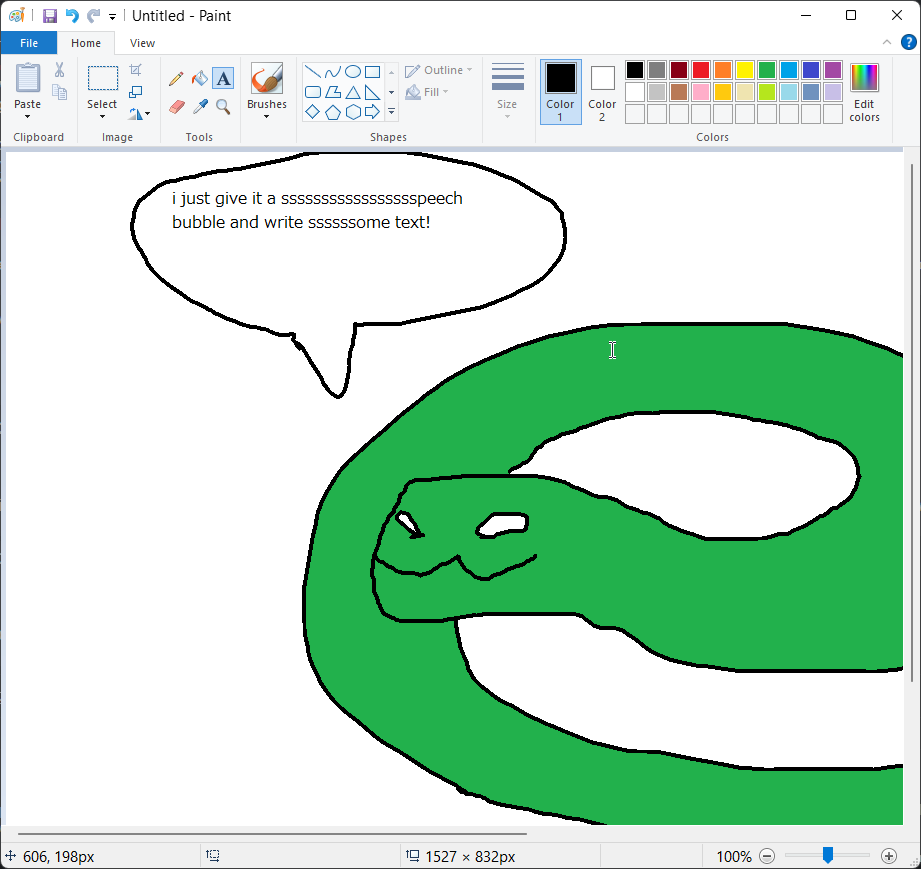Open the Select dropdown arrow

click(102, 116)
